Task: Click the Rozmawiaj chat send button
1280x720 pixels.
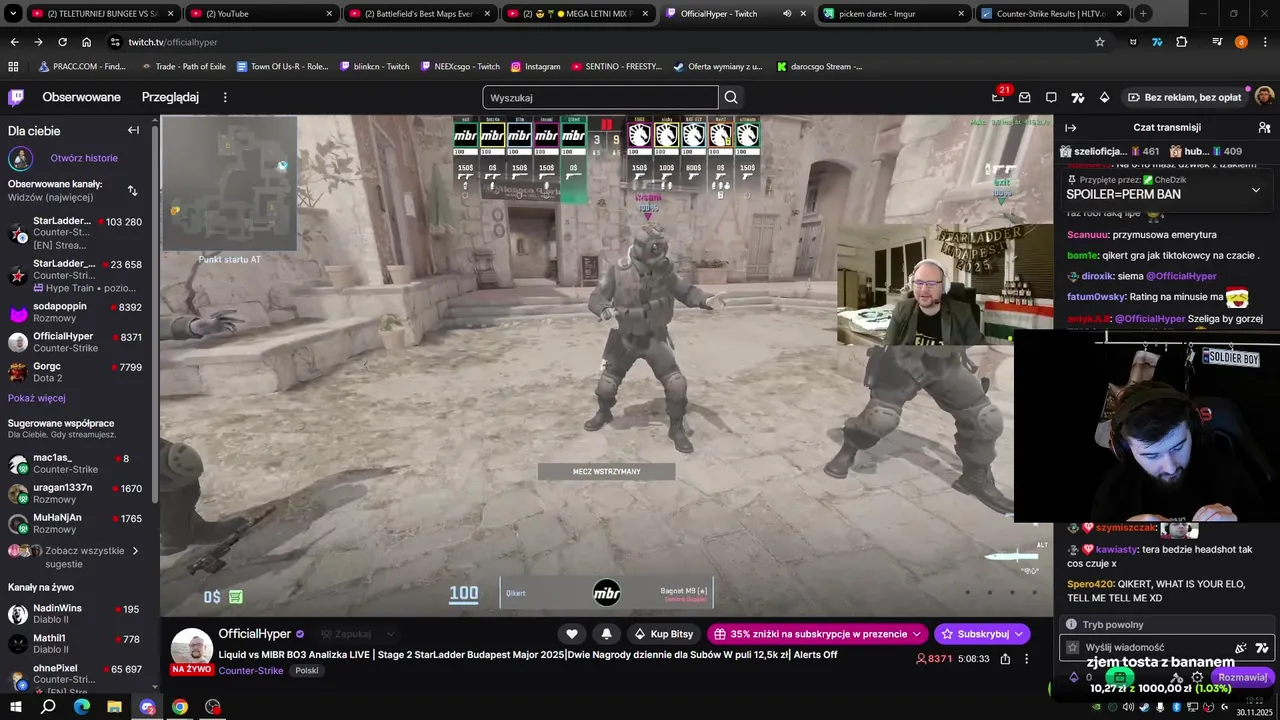Action: click(x=1242, y=677)
